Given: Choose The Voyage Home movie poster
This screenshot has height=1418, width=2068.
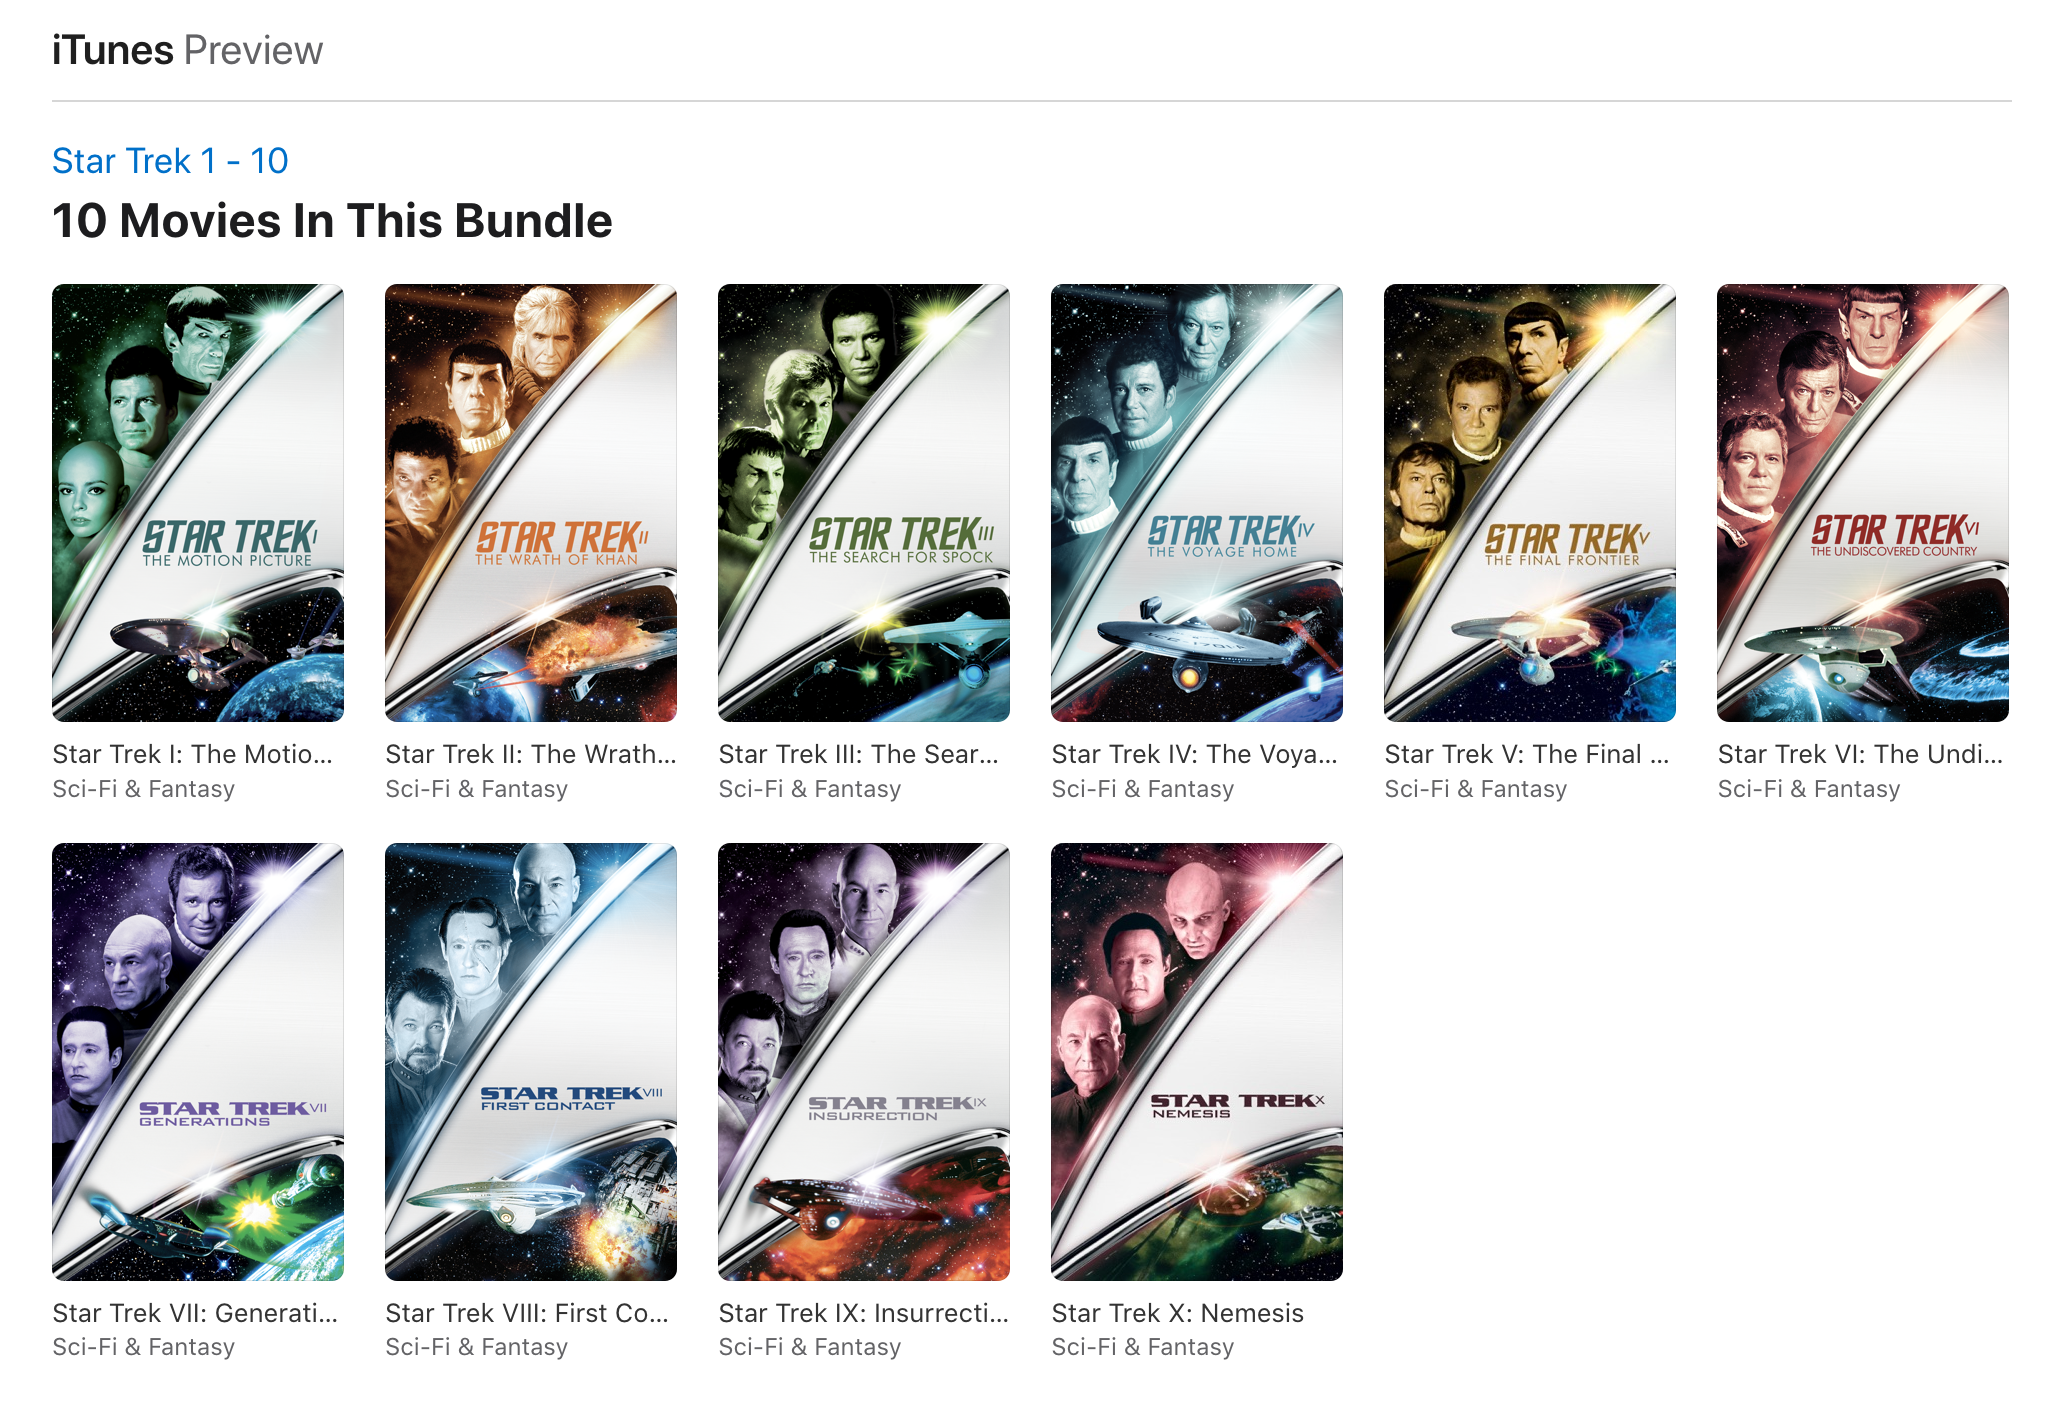Looking at the screenshot, I should (x=1197, y=503).
